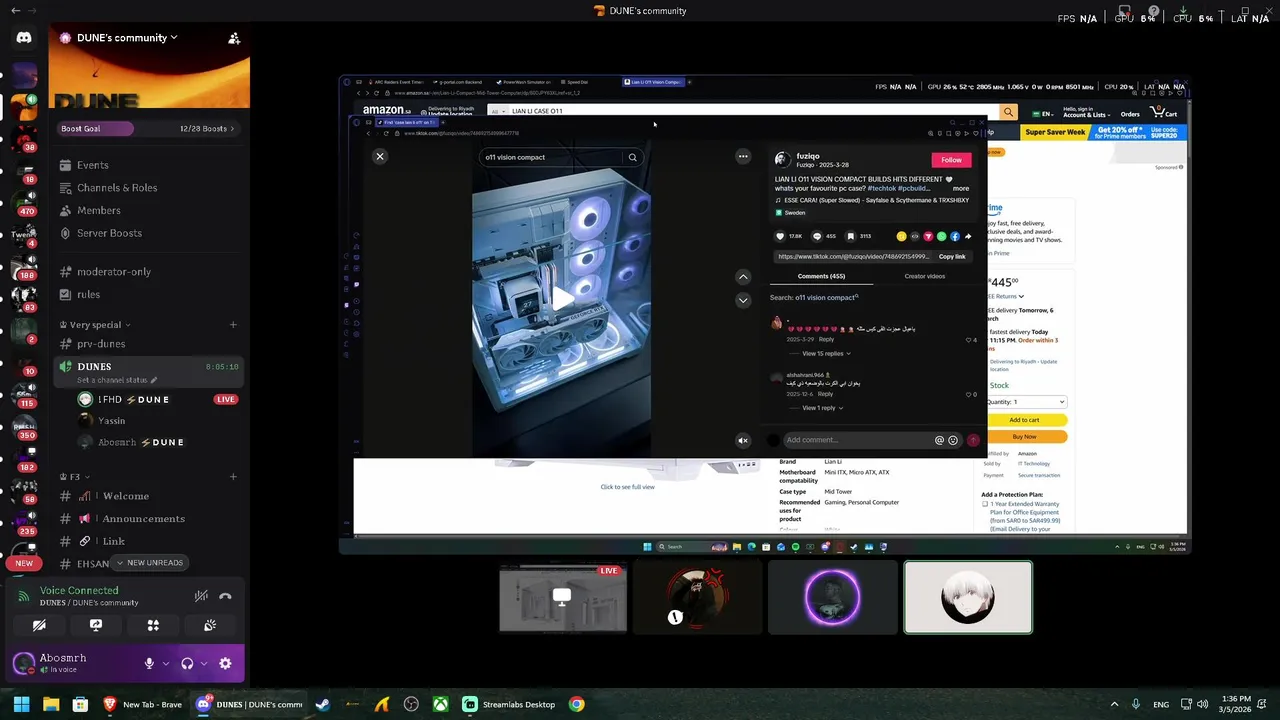Open TikTok video more options dots
Screen dimensions: 1280x720
[x=743, y=156]
